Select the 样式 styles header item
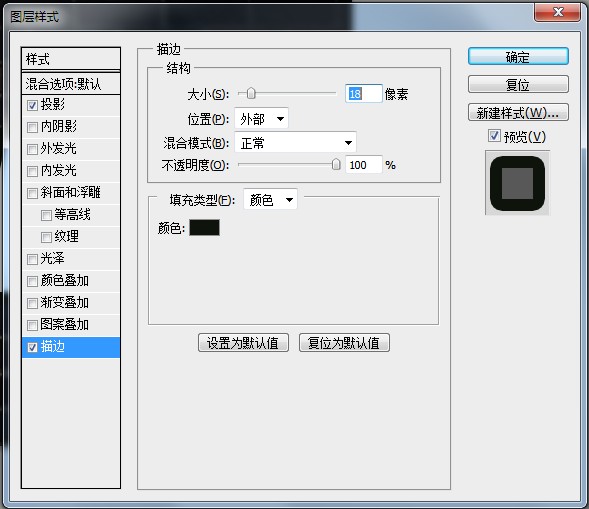 71,59
